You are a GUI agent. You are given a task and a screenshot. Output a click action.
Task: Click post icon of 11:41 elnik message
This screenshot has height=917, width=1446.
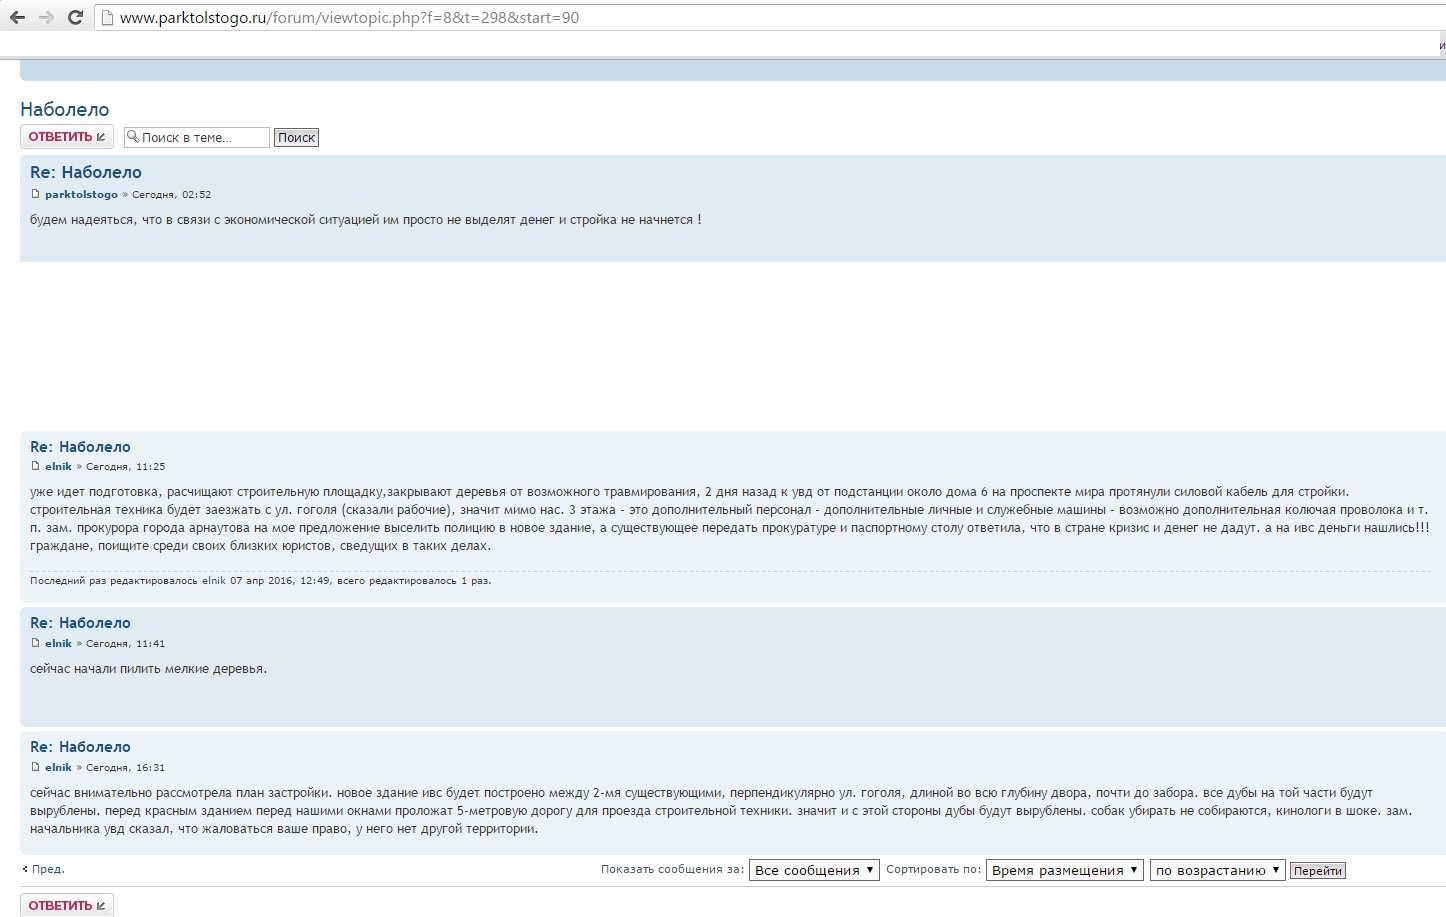point(35,644)
